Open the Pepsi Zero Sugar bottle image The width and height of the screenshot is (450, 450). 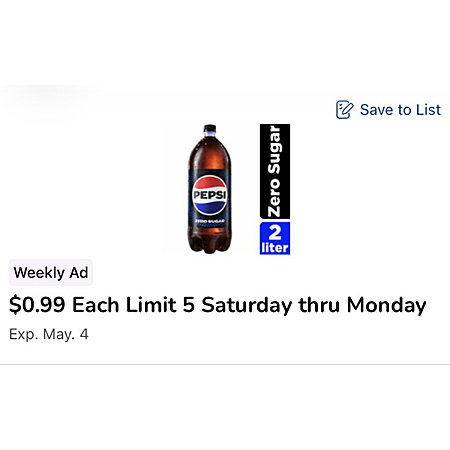pos(209,189)
